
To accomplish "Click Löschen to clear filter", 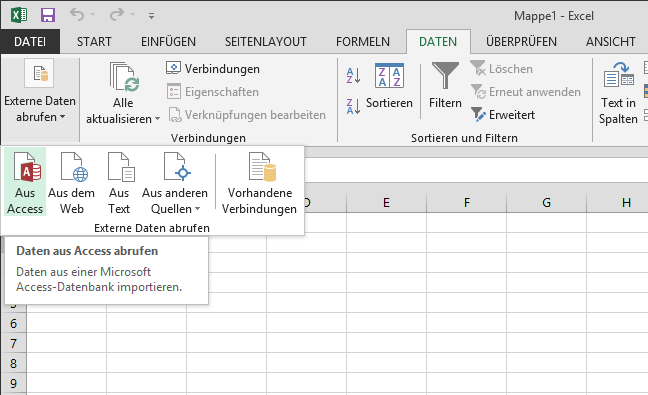I will click(502, 69).
